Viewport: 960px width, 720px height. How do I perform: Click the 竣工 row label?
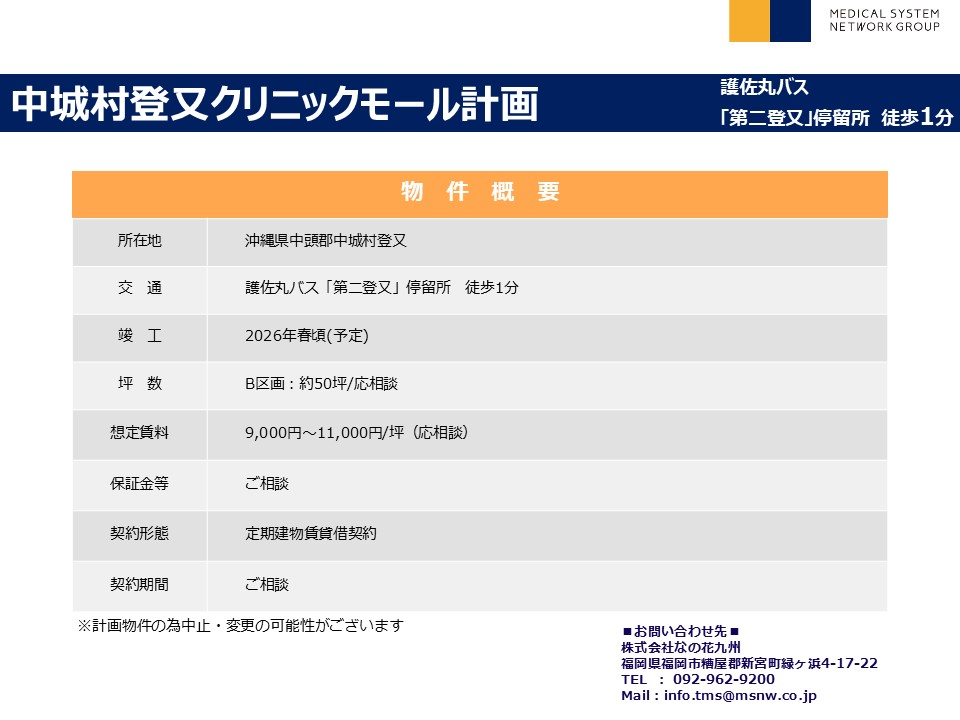tap(140, 336)
